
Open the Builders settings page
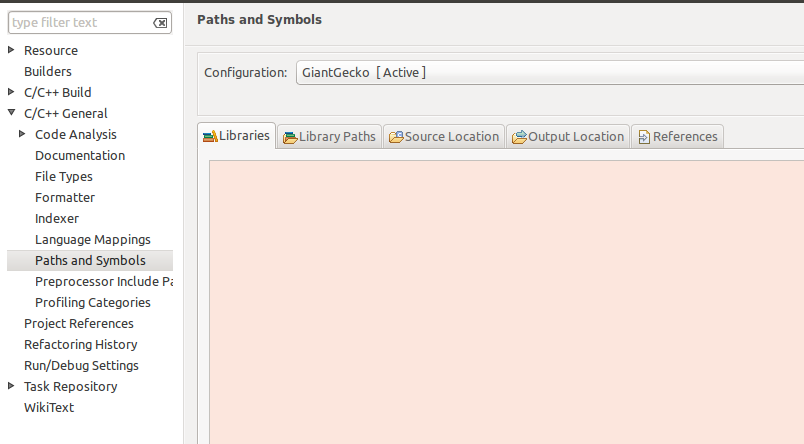coord(48,71)
